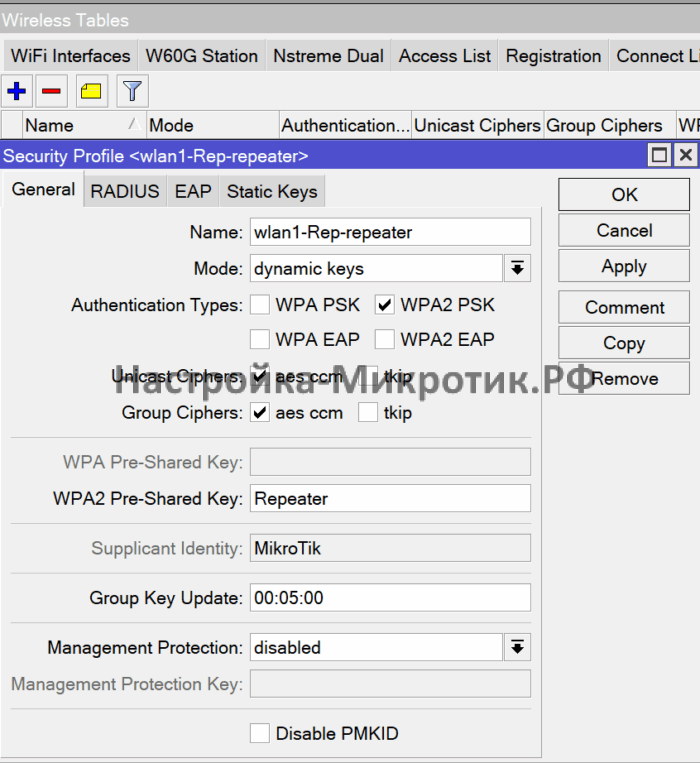Toggle the Group Ciphers tkip checkbox
Image resolution: width=700 pixels, height=763 pixels.
tap(368, 413)
